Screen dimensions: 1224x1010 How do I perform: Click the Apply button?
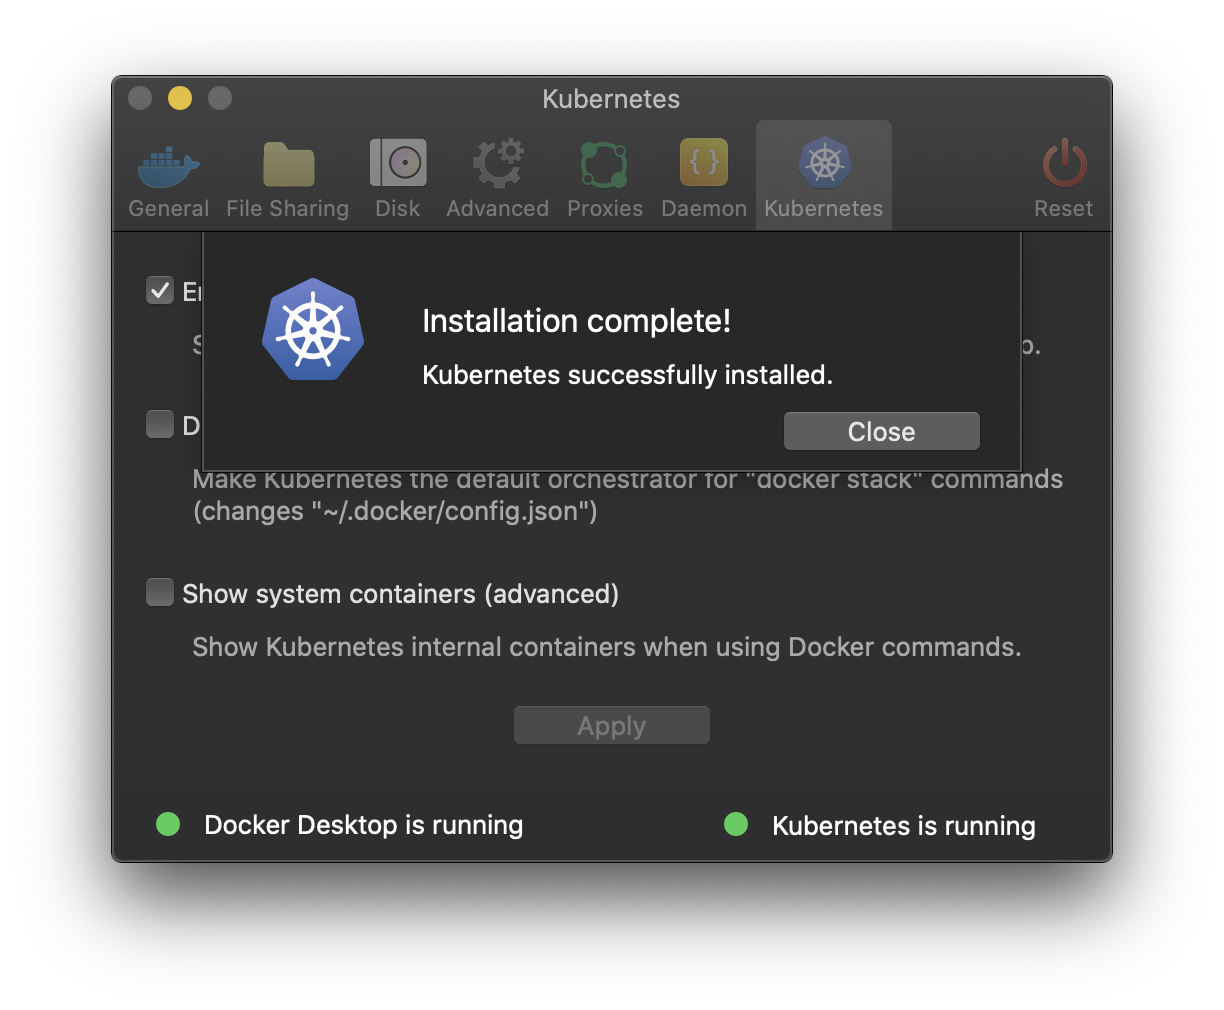point(612,725)
